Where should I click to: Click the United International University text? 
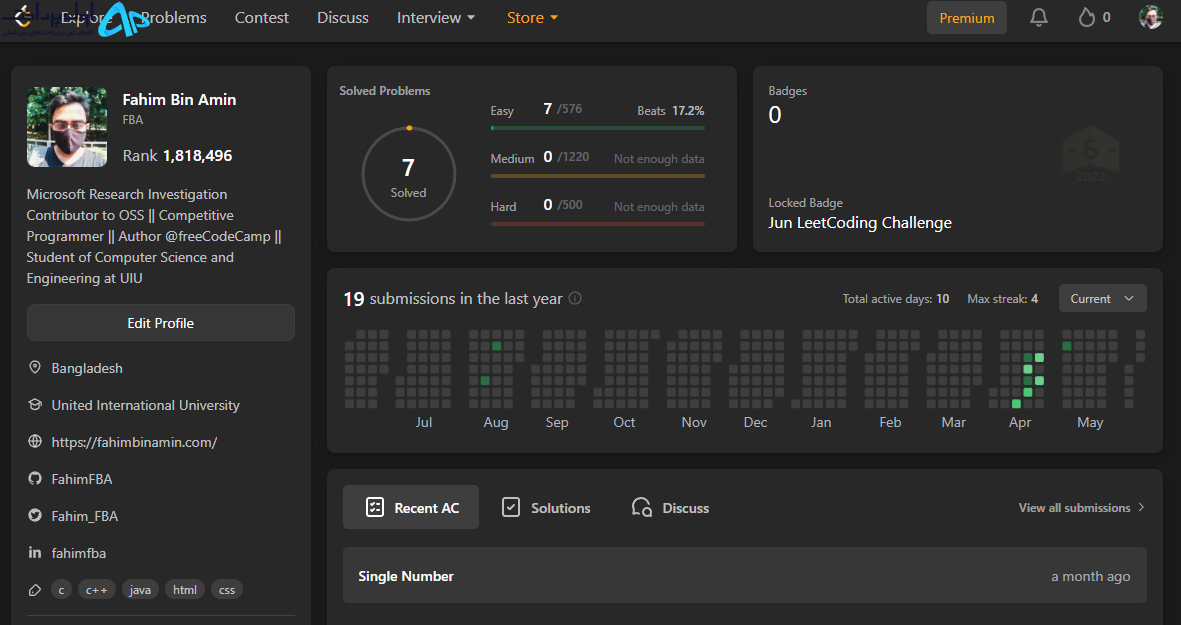point(145,405)
